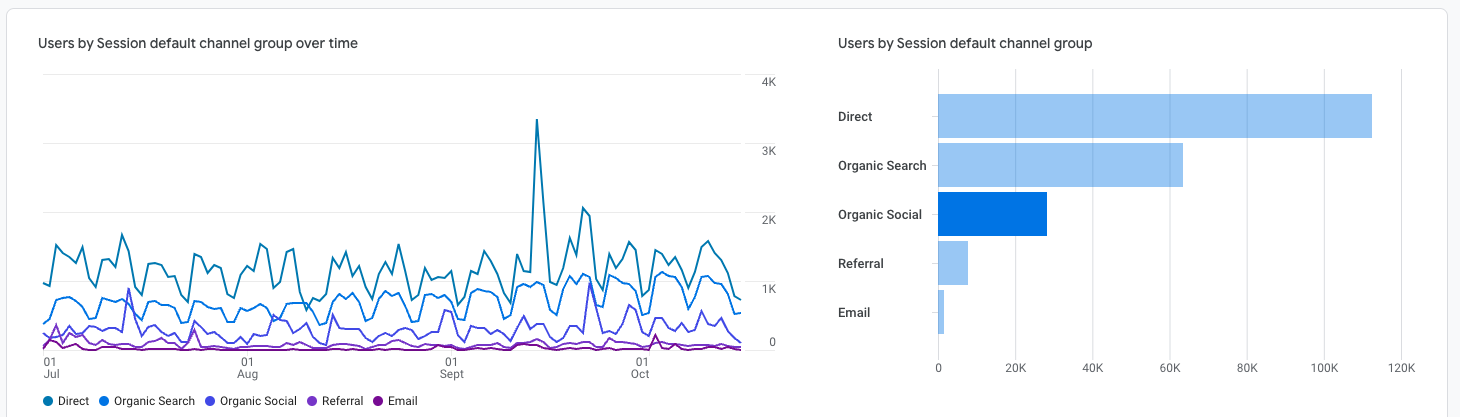Click the September spike peak on the Direct line
The width and height of the screenshot is (1460, 417).
click(537, 120)
